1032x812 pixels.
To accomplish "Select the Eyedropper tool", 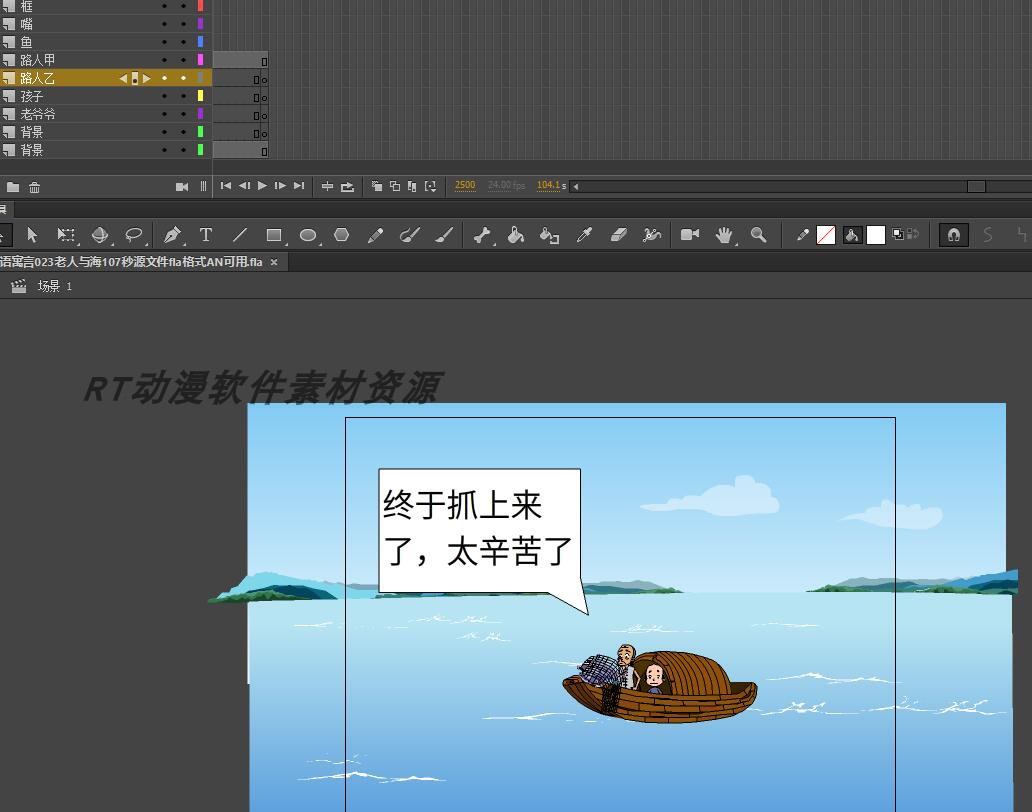I will (585, 235).
